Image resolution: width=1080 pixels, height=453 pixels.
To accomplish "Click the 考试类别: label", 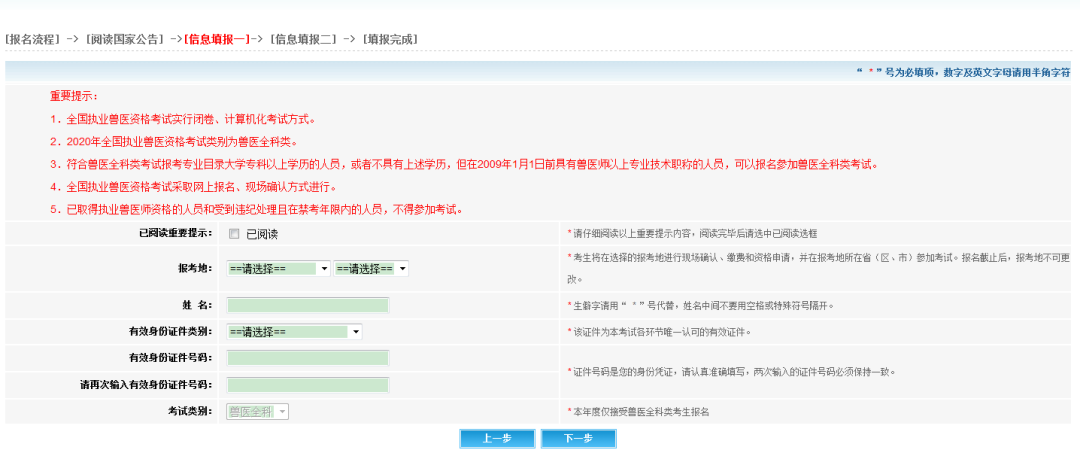I will tap(190, 412).
